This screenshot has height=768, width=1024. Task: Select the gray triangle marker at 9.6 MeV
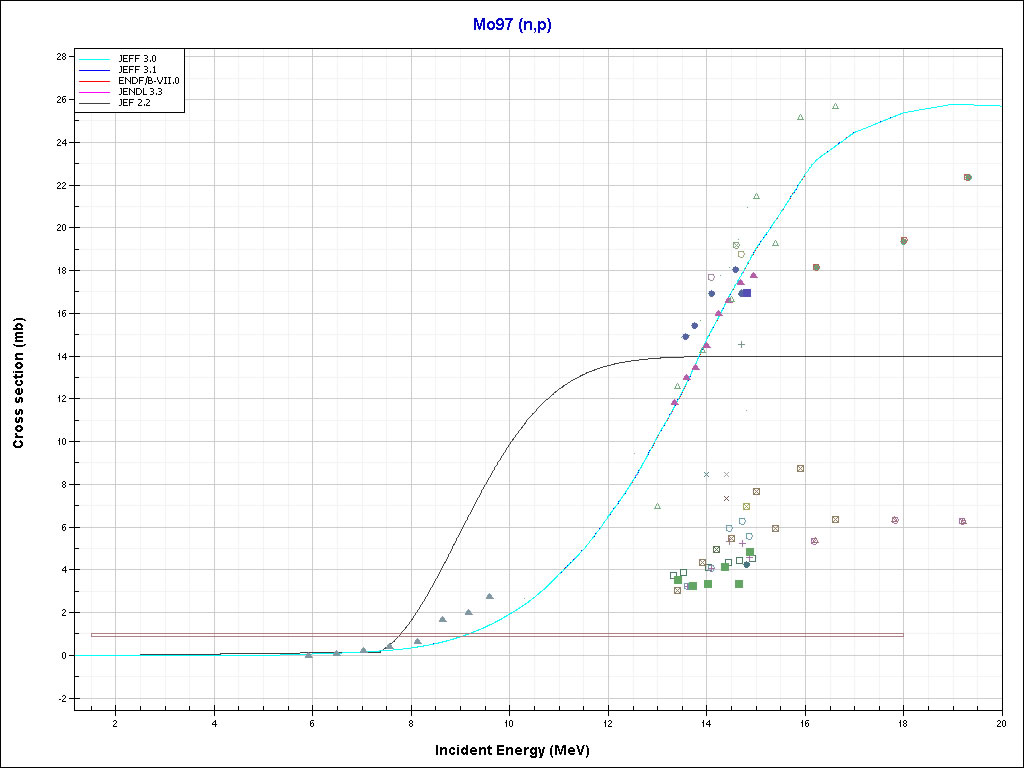[x=489, y=596]
